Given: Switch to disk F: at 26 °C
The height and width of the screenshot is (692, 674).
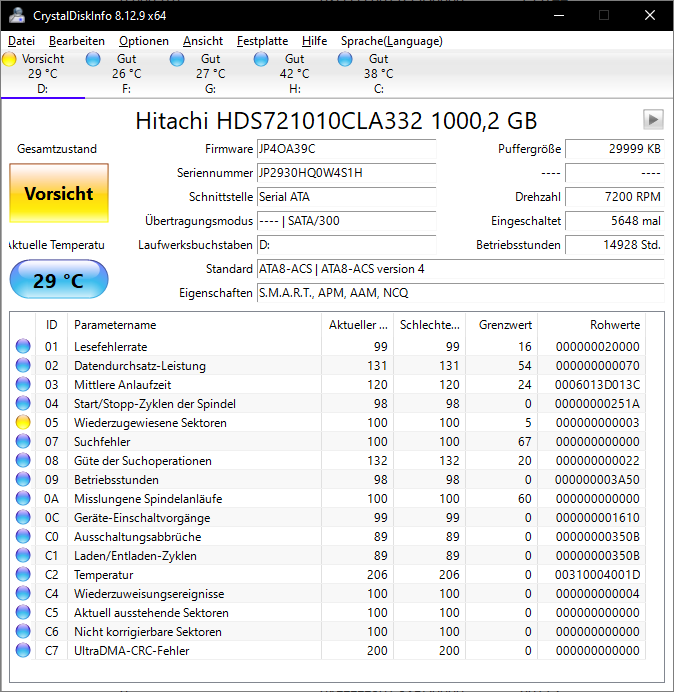Looking at the screenshot, I should click(x=126, y=74).
